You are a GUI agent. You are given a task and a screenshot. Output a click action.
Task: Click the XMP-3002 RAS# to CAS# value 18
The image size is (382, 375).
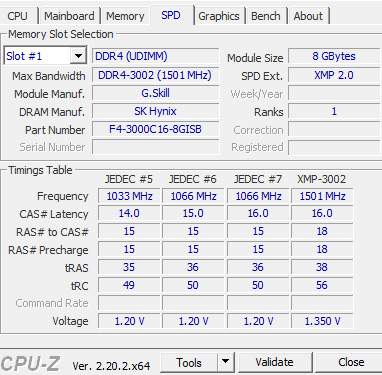point(322,231)
